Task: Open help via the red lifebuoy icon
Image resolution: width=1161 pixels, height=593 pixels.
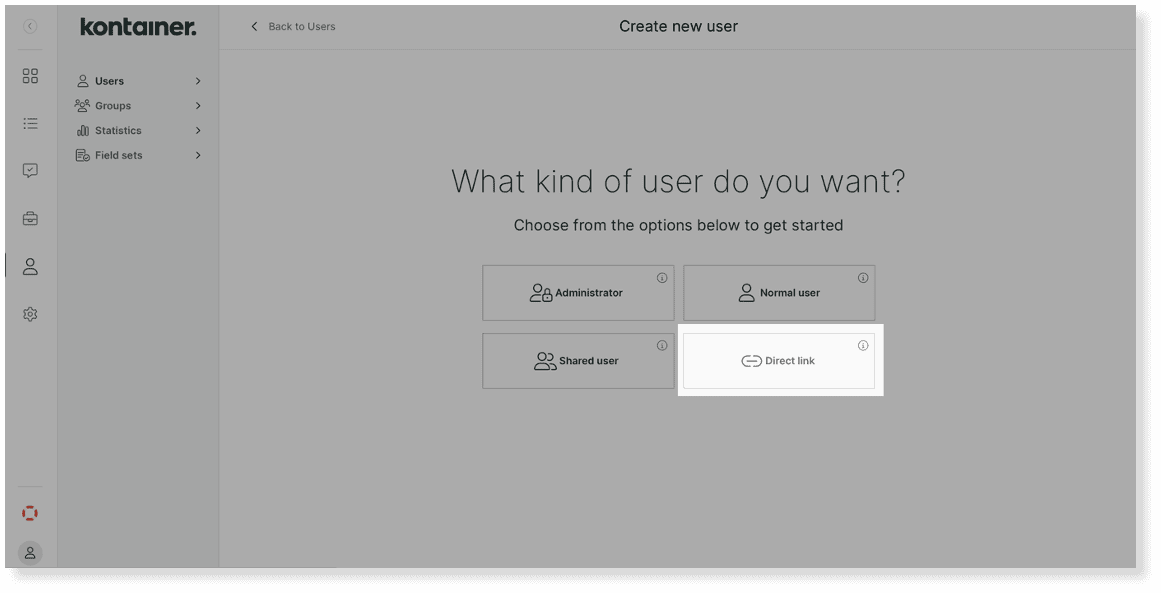Action: (30, 512)
